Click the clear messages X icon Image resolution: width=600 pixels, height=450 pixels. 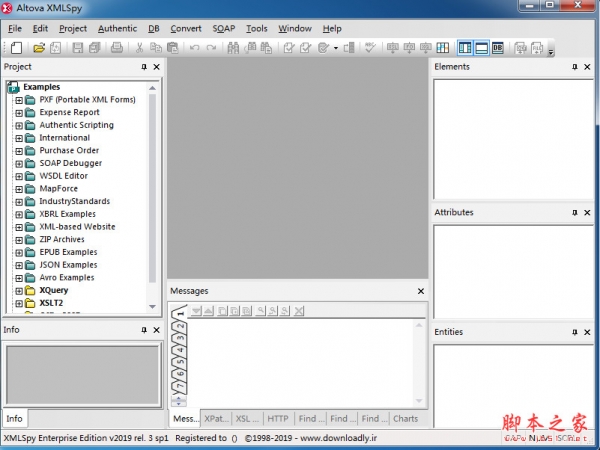point(298,312)
